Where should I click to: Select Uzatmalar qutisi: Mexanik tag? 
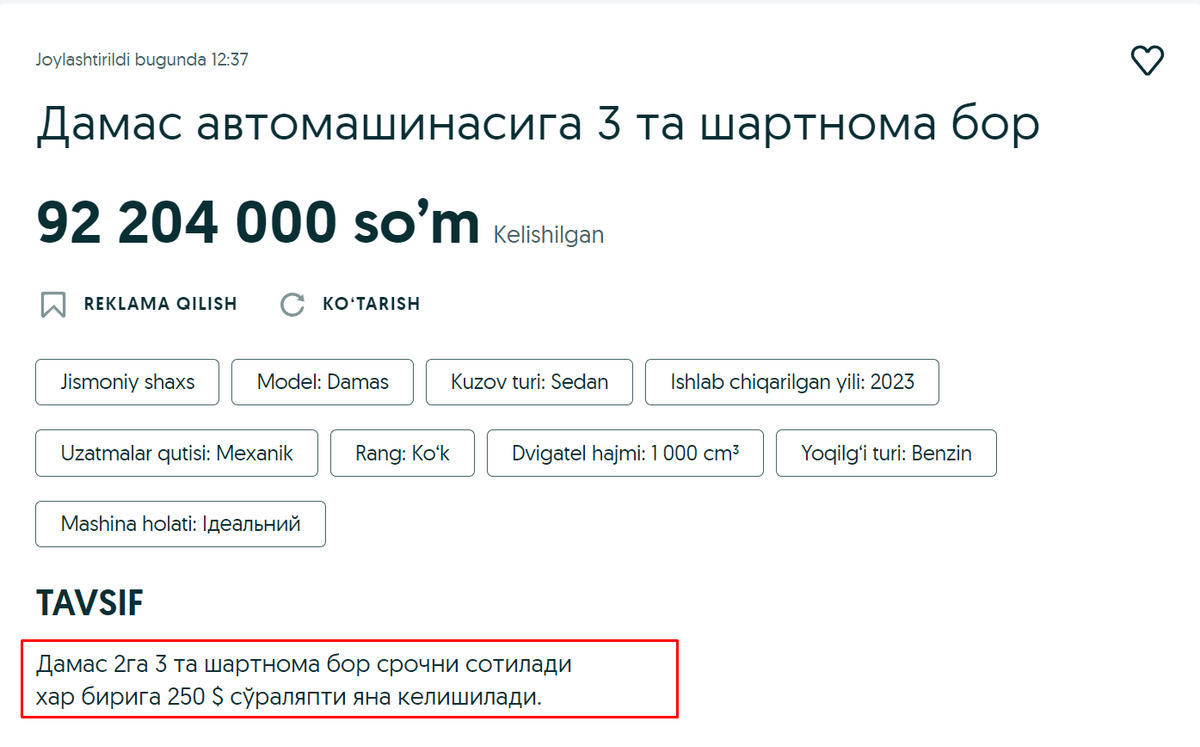(177, 453)
